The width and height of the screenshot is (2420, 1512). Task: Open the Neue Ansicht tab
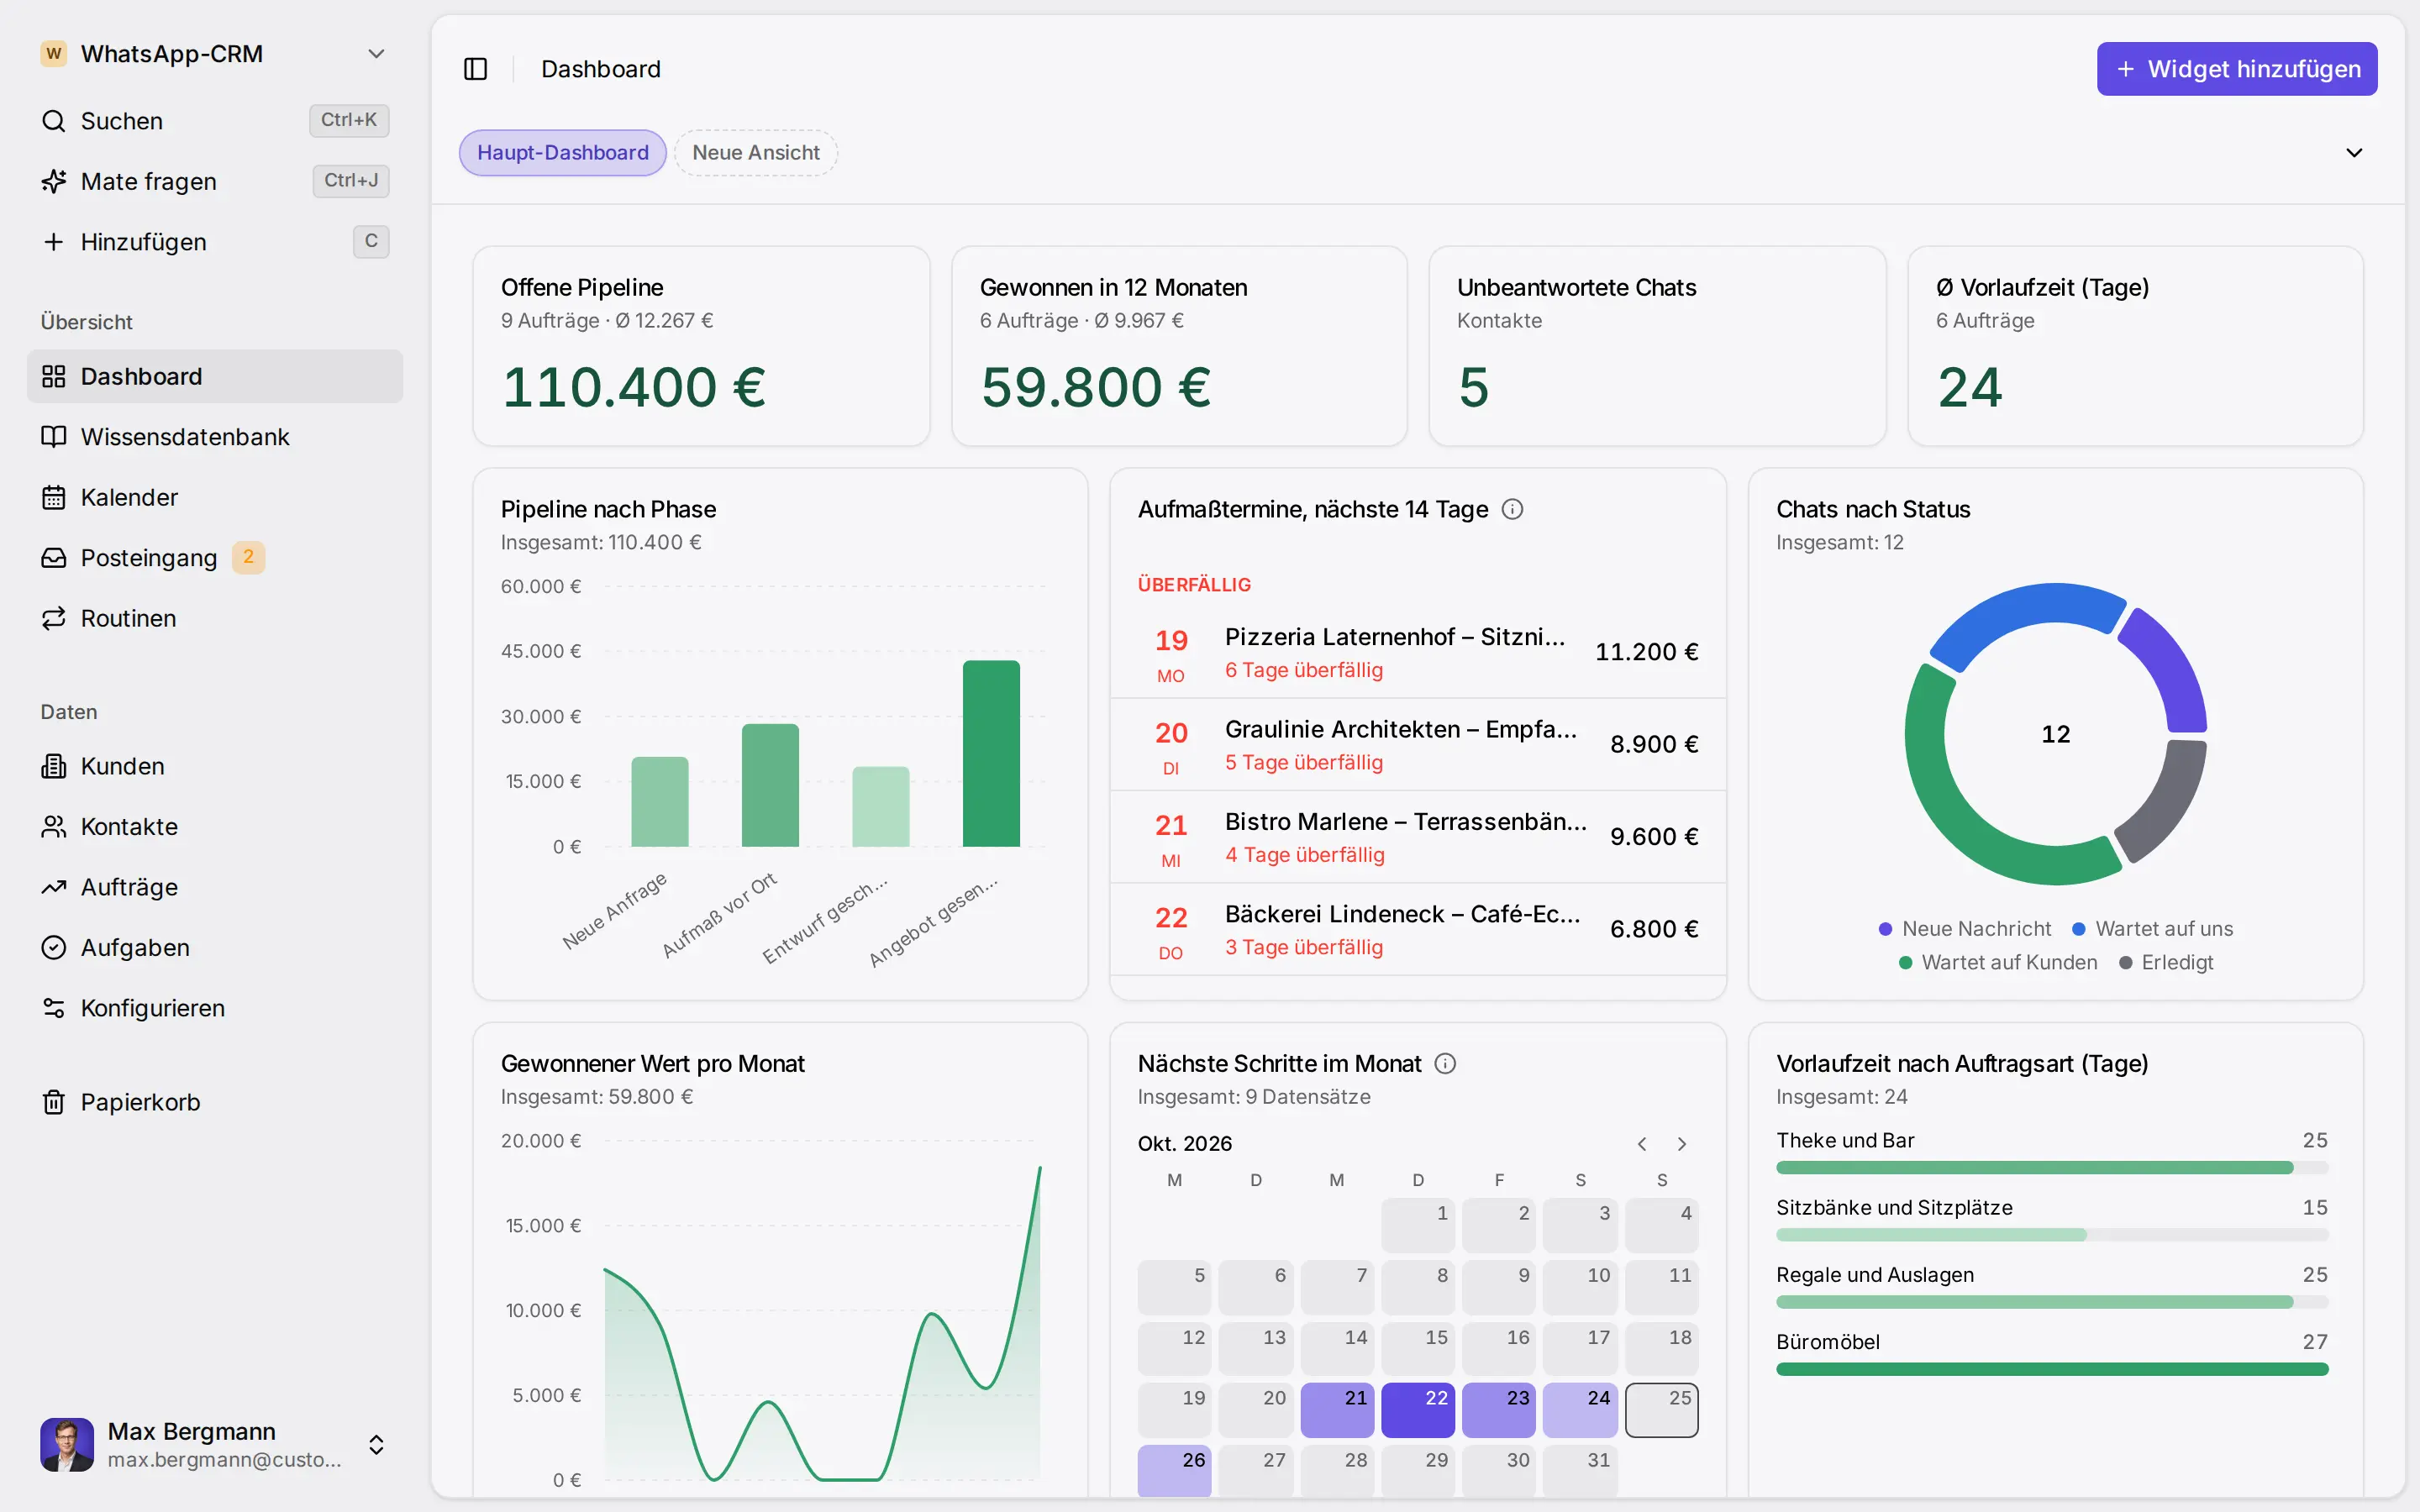[756, 153]
